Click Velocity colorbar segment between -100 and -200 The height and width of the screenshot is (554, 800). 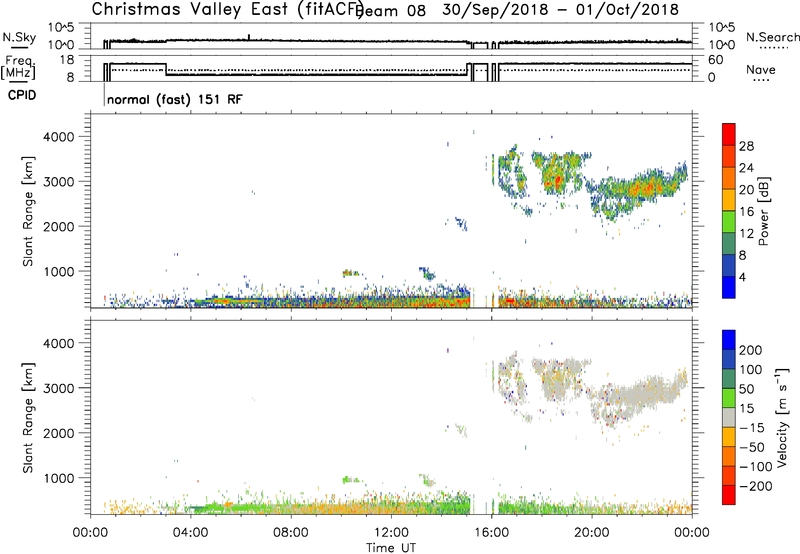[729, 475]
